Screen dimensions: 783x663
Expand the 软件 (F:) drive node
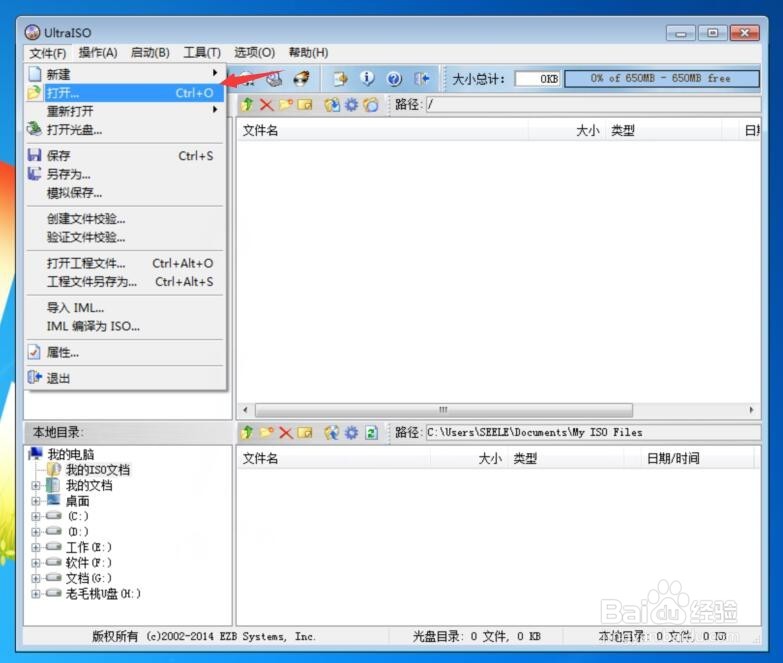coord(35,563)
